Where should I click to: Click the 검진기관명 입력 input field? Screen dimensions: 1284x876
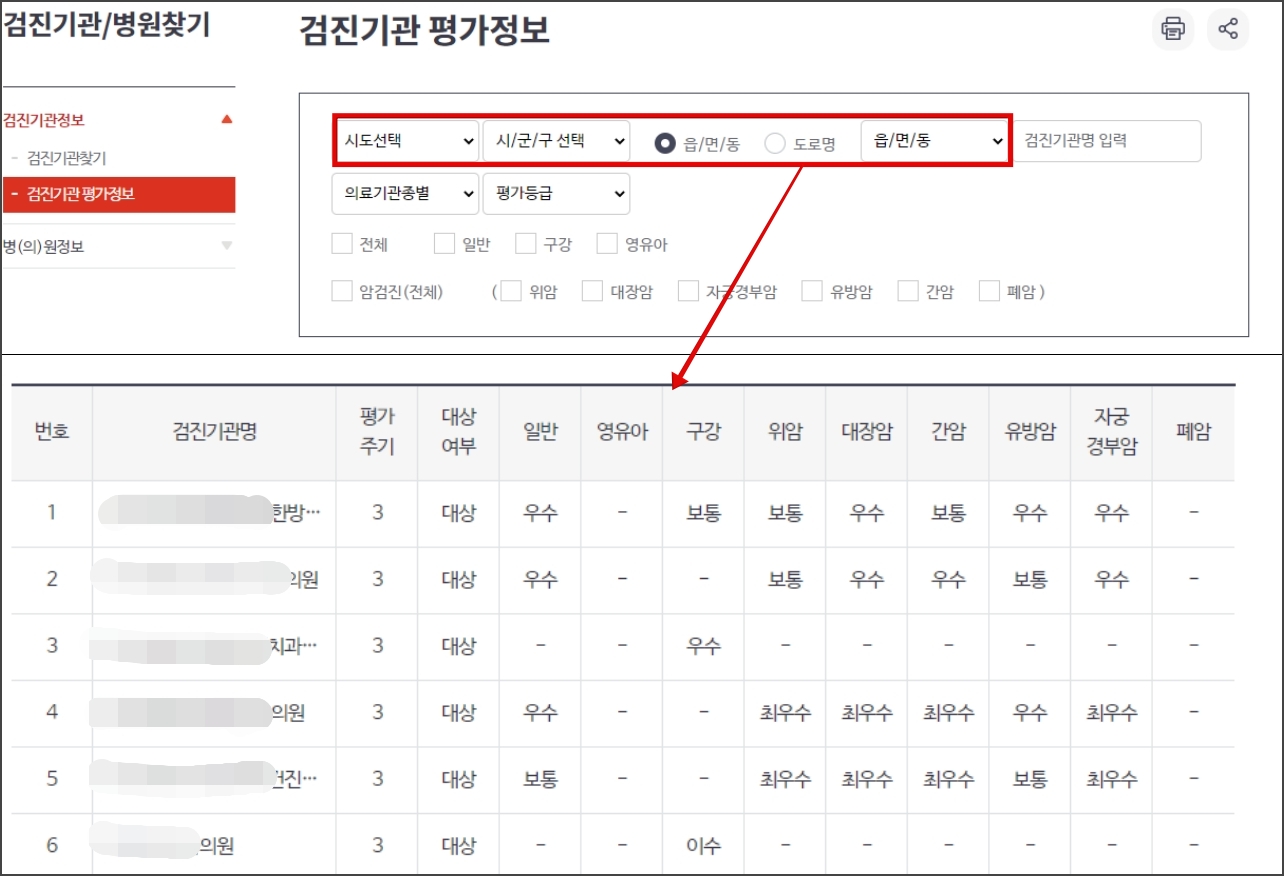pos(1110,141)
